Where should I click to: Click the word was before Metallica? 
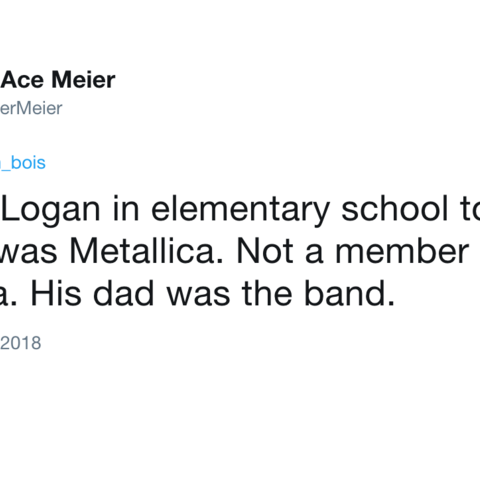(x=28, y=252)
